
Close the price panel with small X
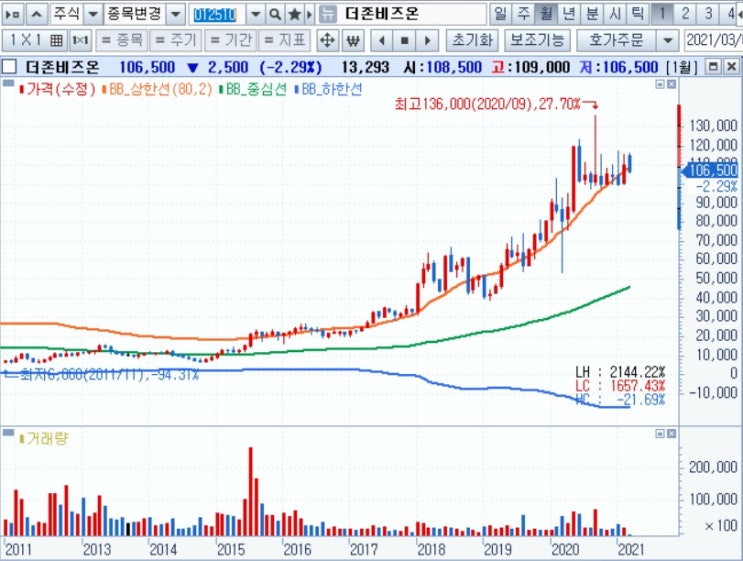[x=671, y=84]
